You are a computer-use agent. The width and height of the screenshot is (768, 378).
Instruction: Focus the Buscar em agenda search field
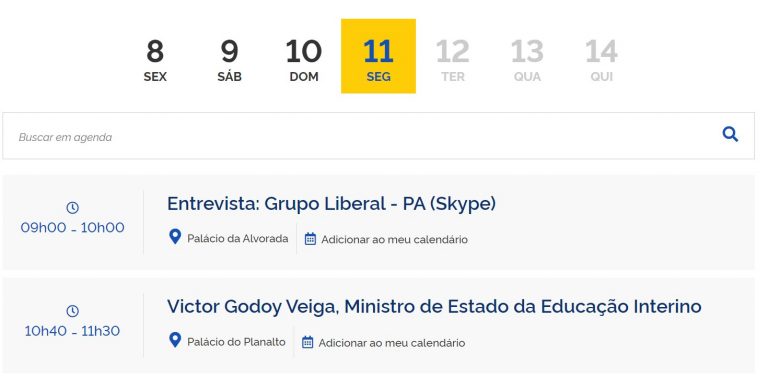[379, 136]
